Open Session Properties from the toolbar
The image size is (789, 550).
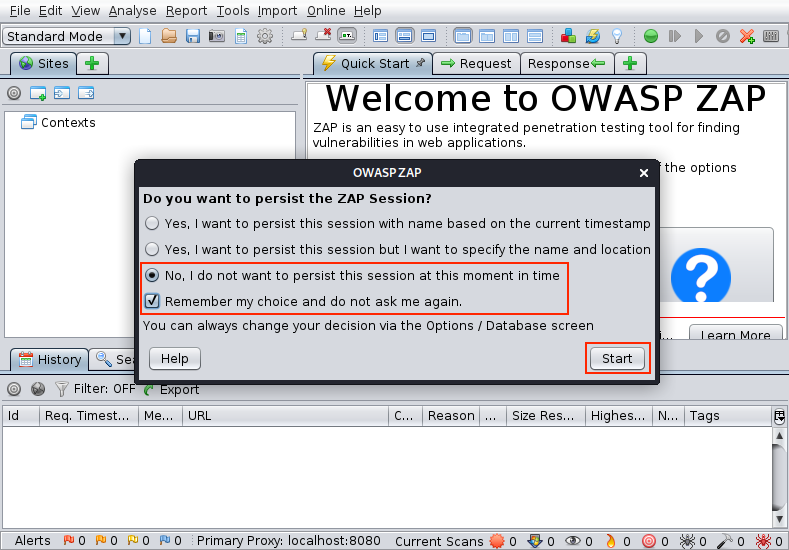241,36
